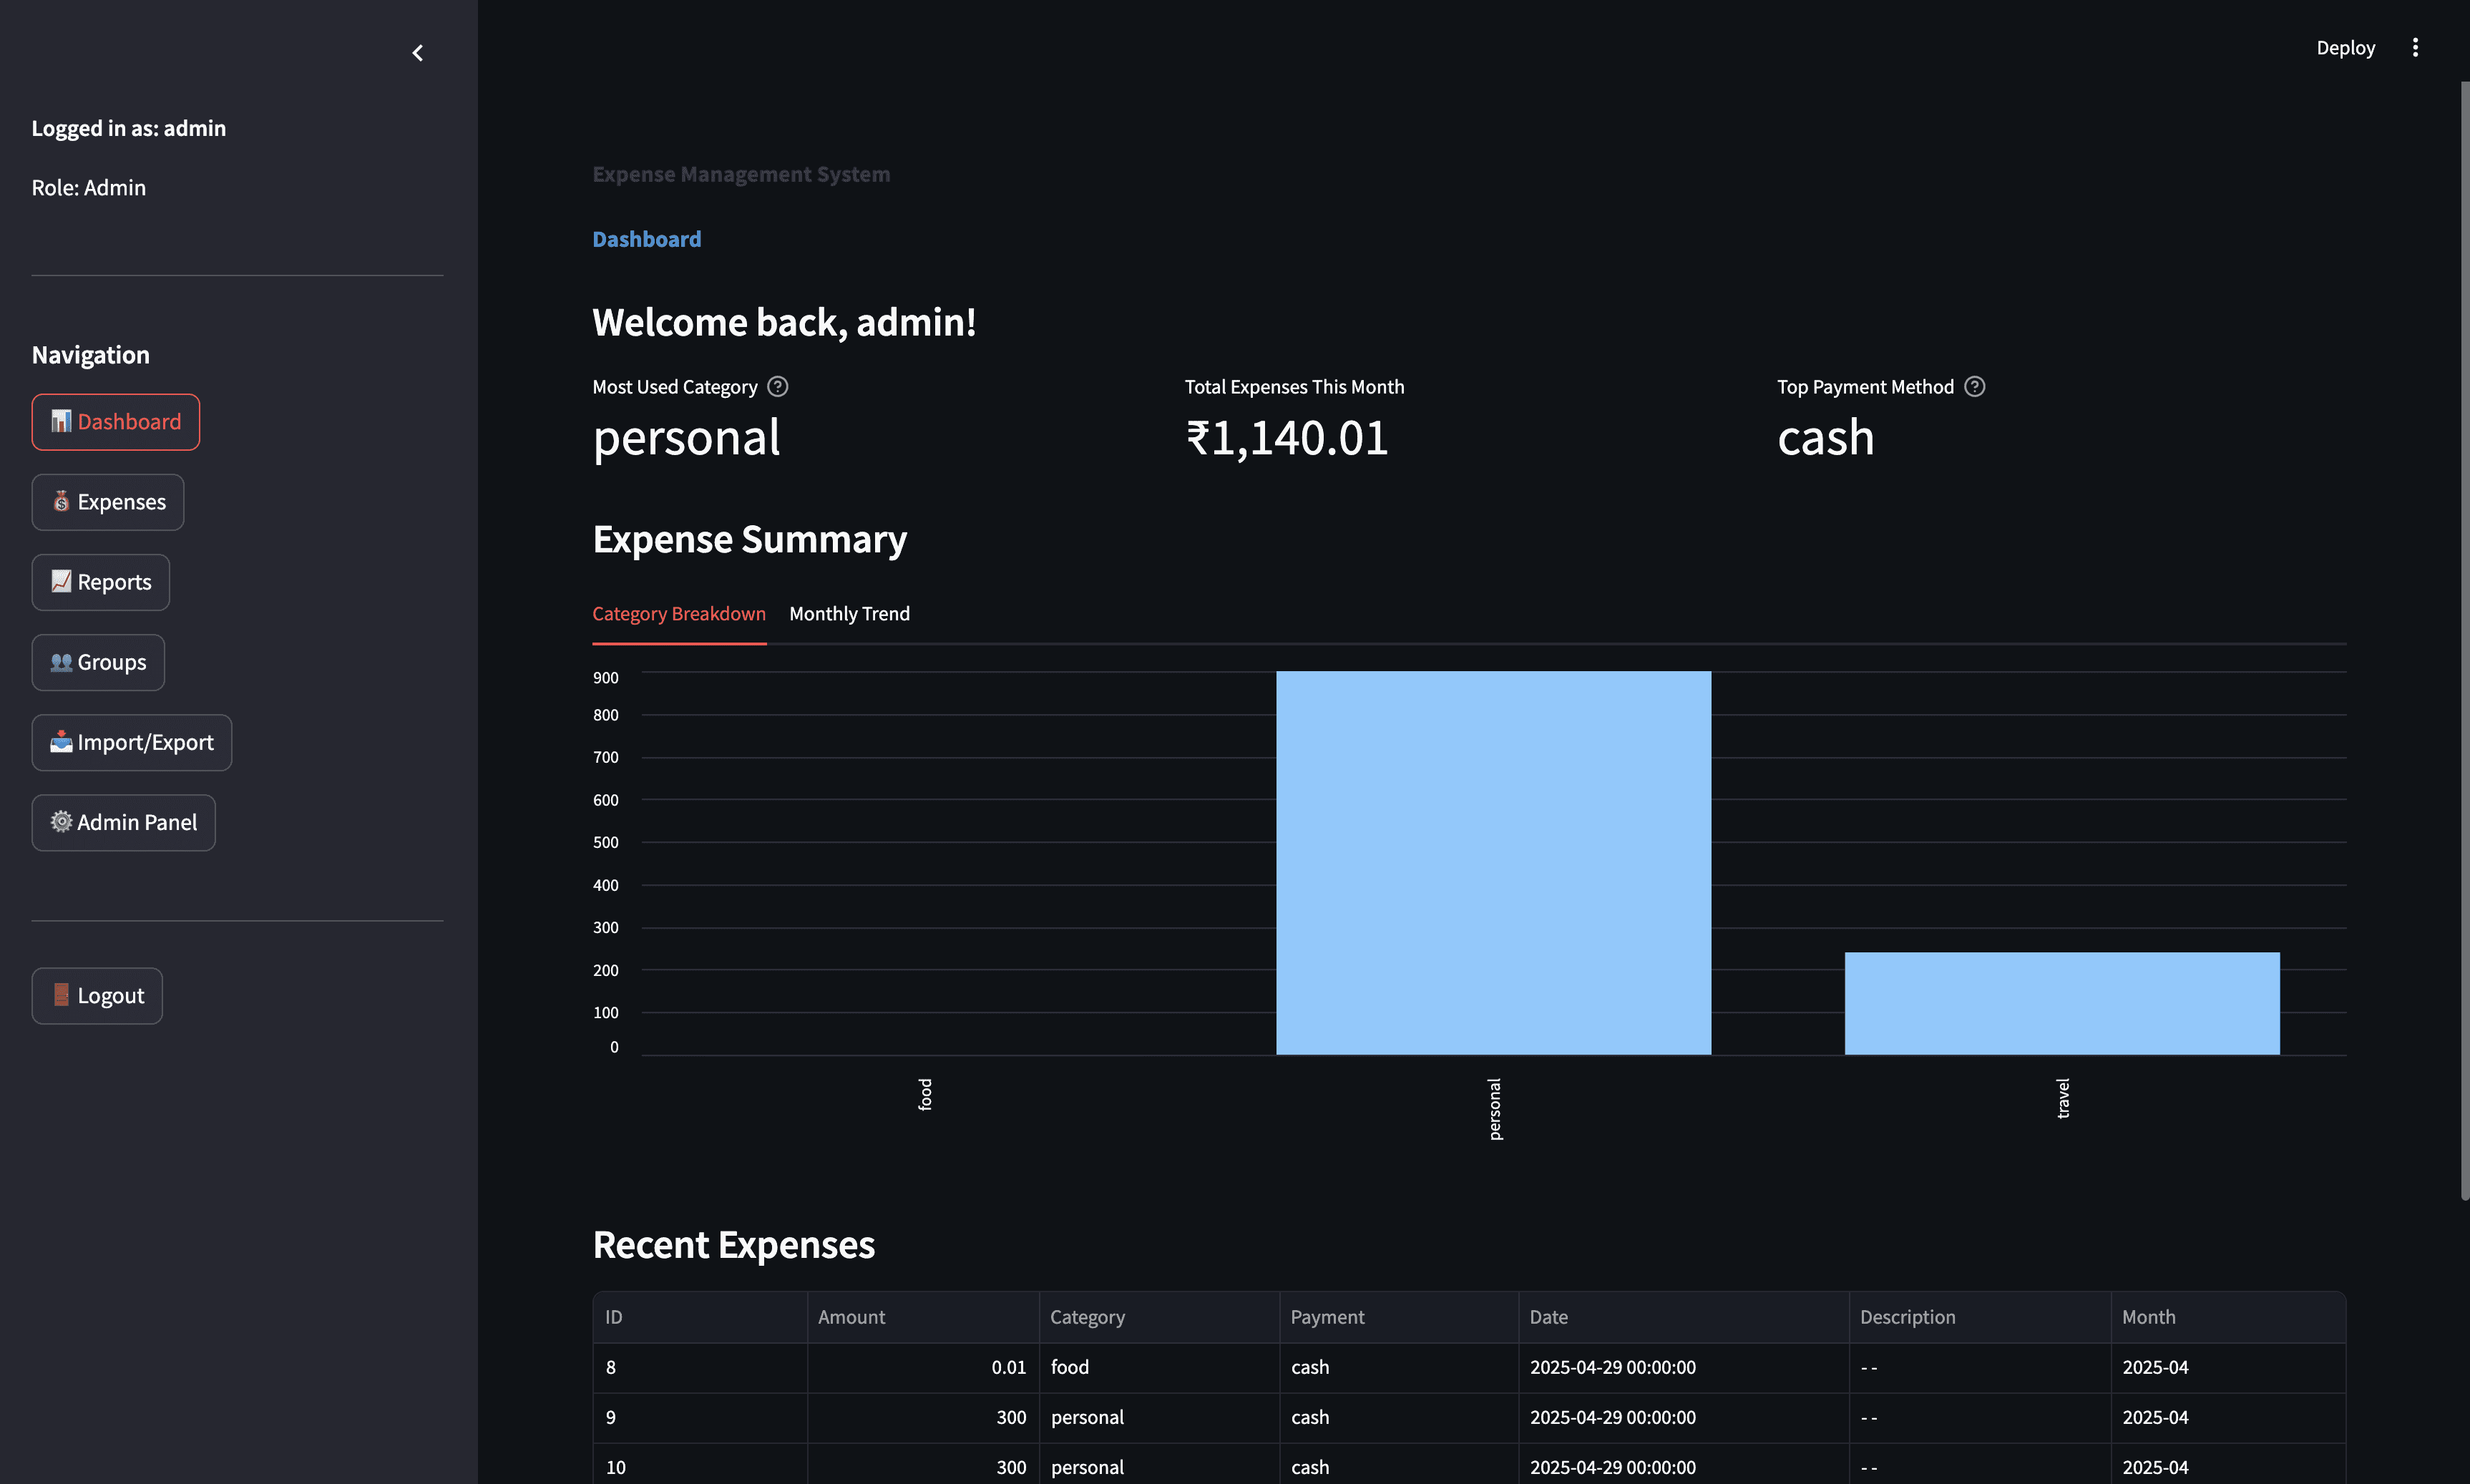Image resolution: width=2470 pixels, height=1484 pixels.
Task: Click the 'Logged in as: admin' text
Action: pyautogui.click(x=129, y=128)
